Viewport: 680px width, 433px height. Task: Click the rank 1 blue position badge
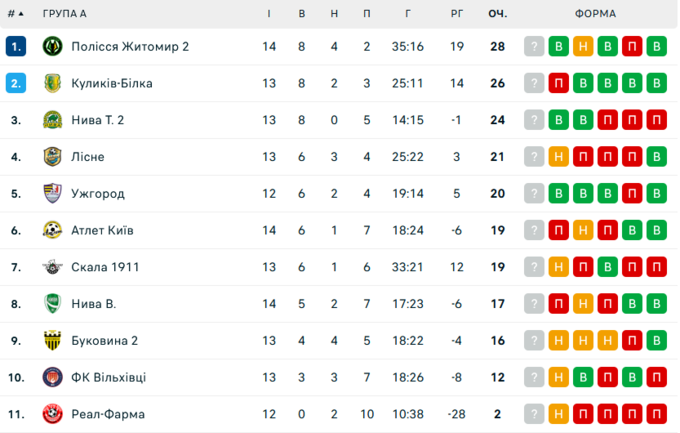pos(15,47)
